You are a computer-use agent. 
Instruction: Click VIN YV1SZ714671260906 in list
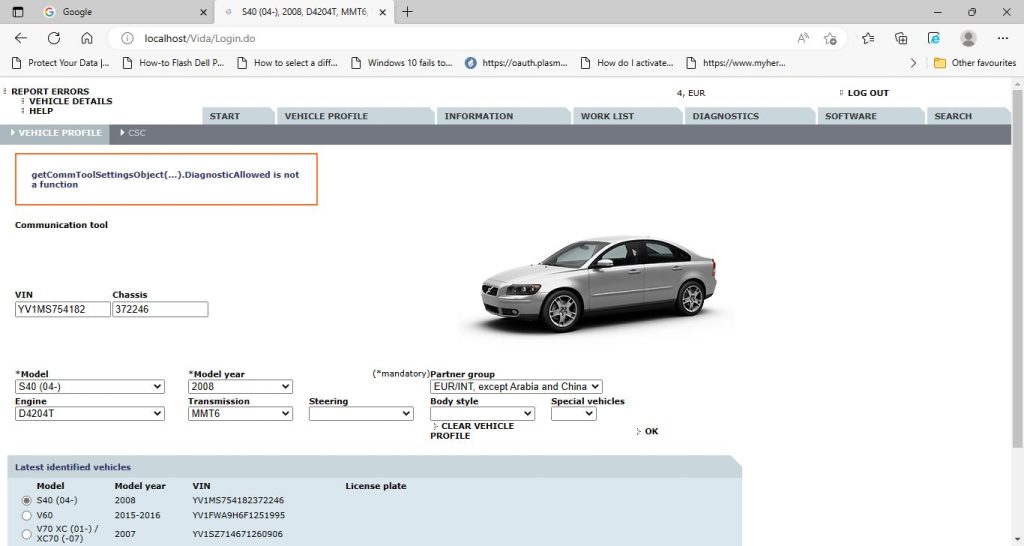(x=238, y=534)
